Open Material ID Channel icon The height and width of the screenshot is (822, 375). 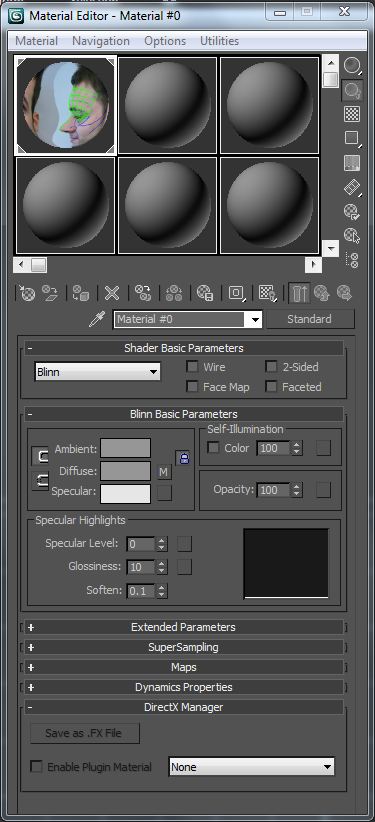(237, 293)
